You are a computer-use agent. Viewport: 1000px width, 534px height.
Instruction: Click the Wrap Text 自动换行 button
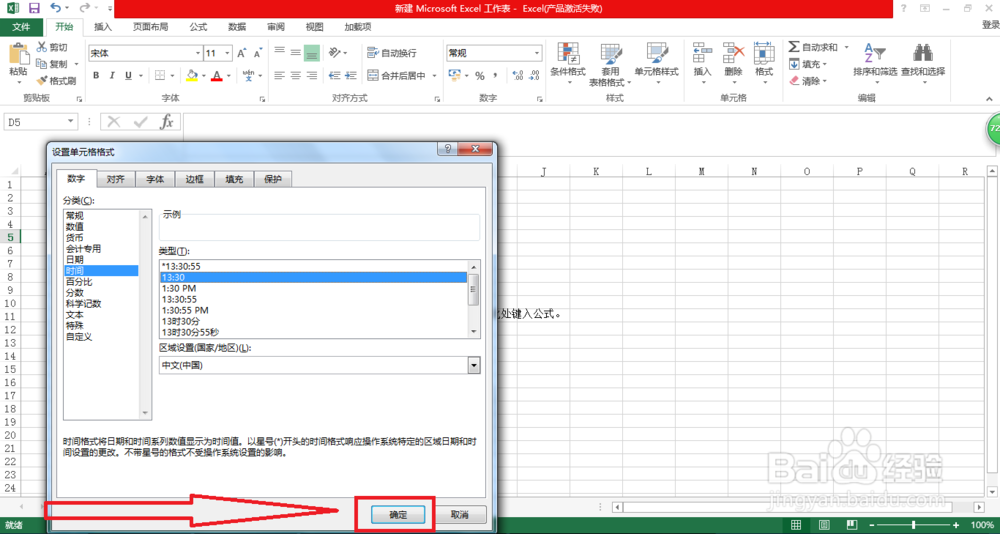point(392,53)
